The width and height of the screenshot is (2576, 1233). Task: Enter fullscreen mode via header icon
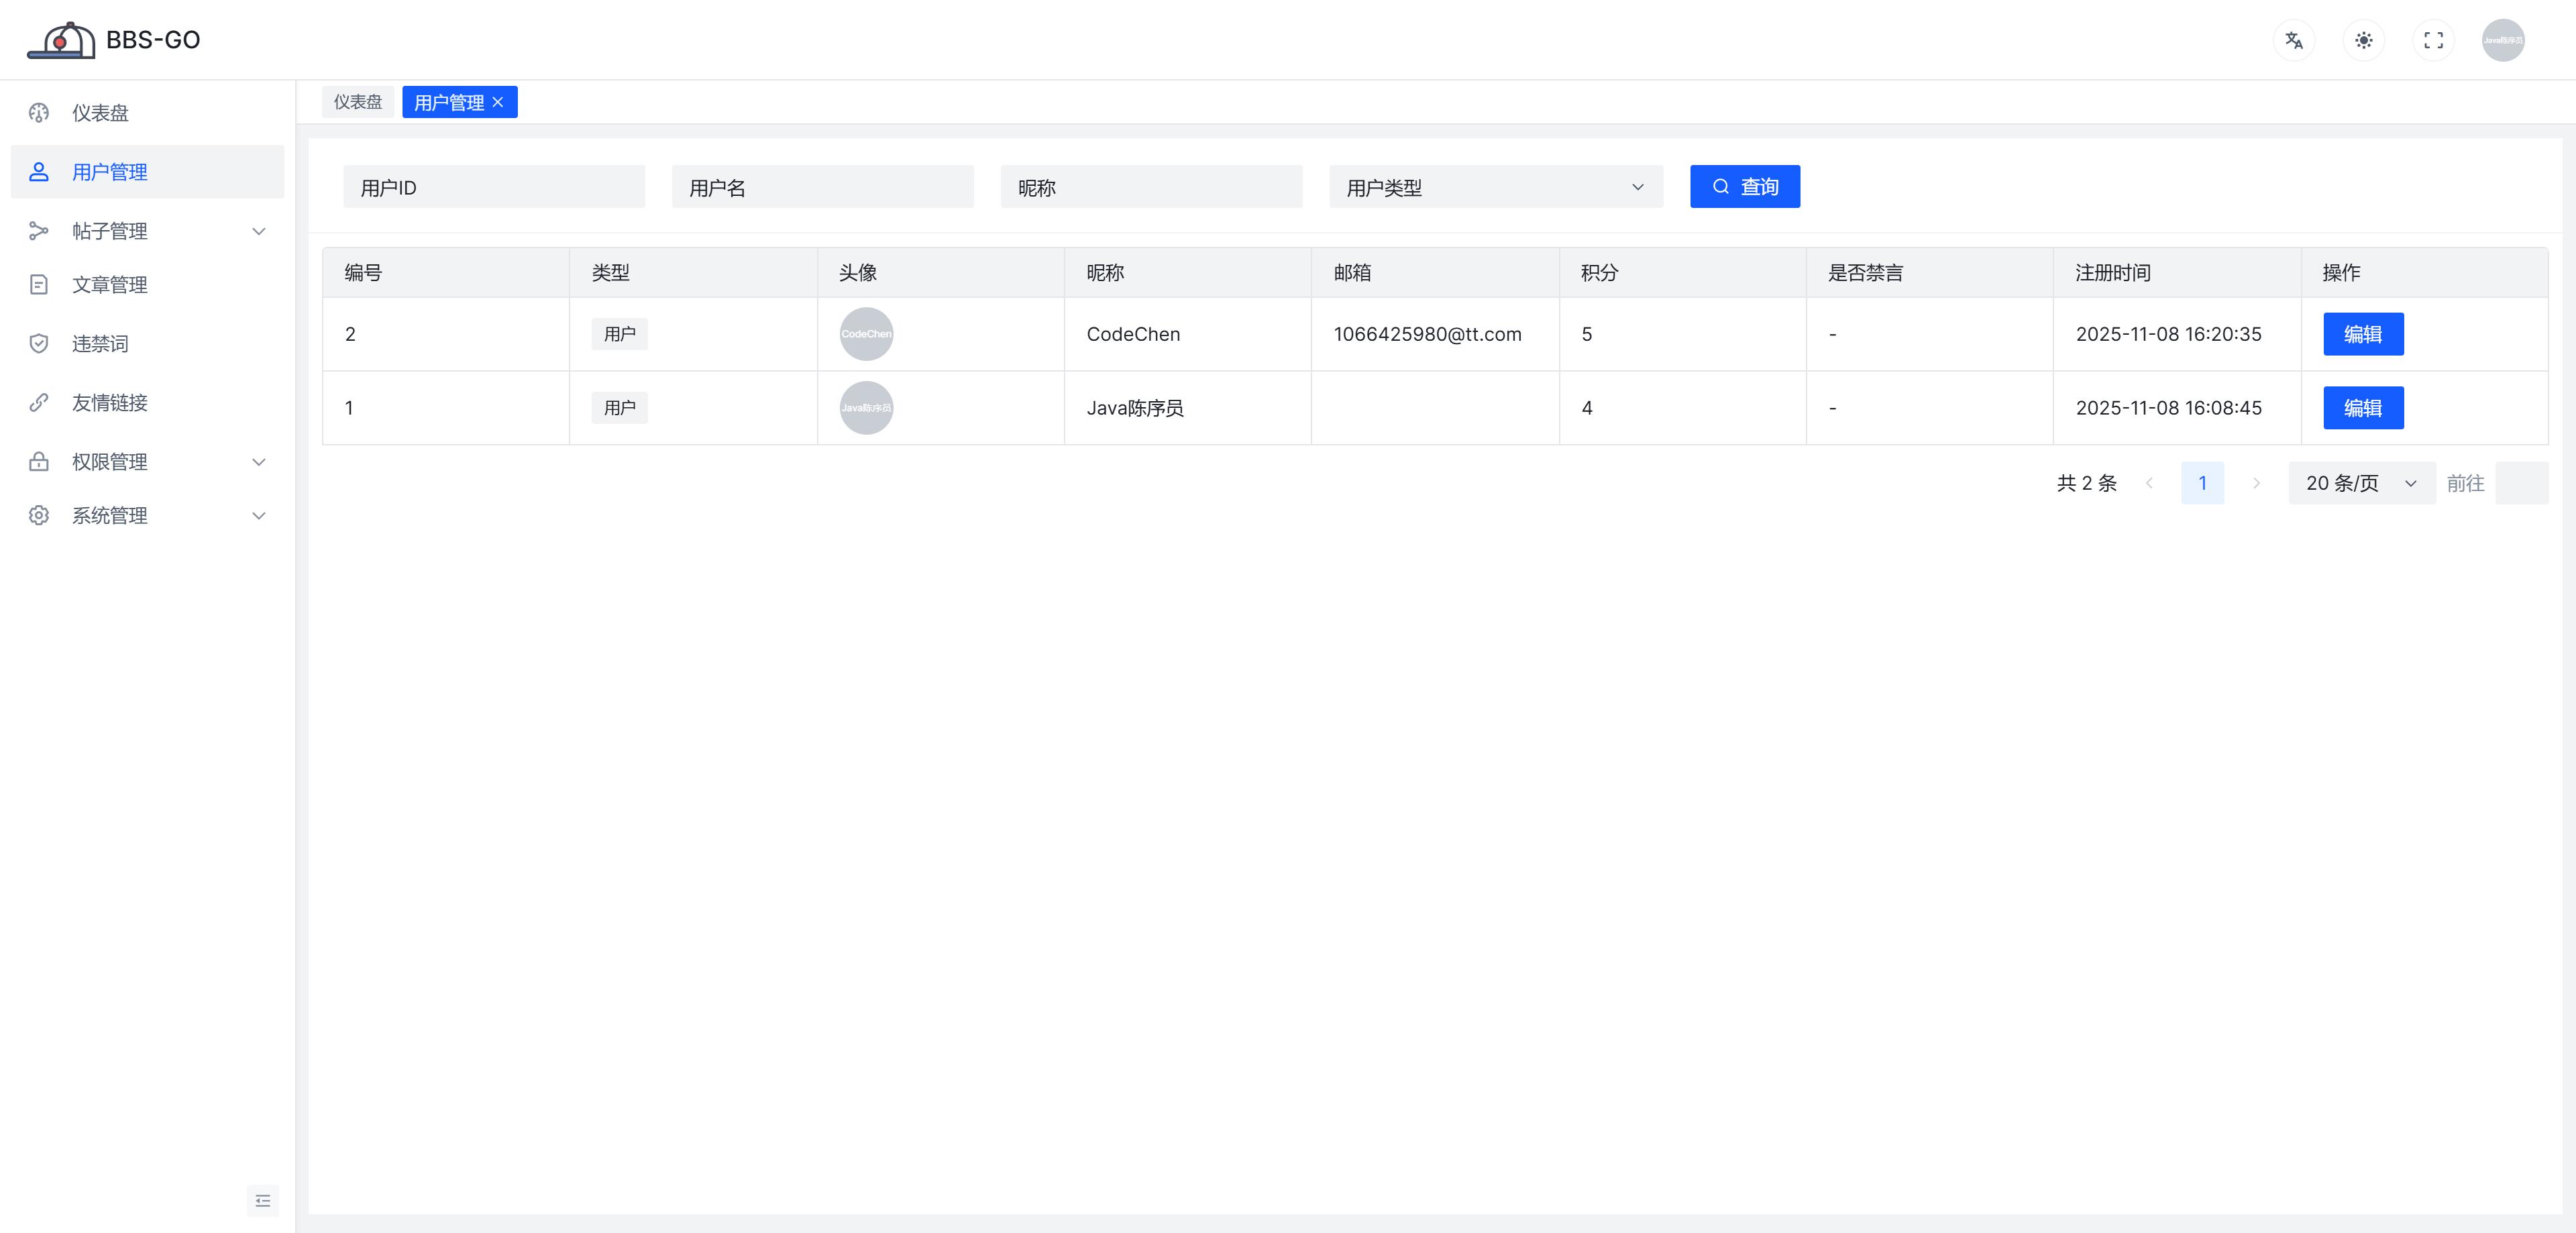click(x=2433, y=40)
